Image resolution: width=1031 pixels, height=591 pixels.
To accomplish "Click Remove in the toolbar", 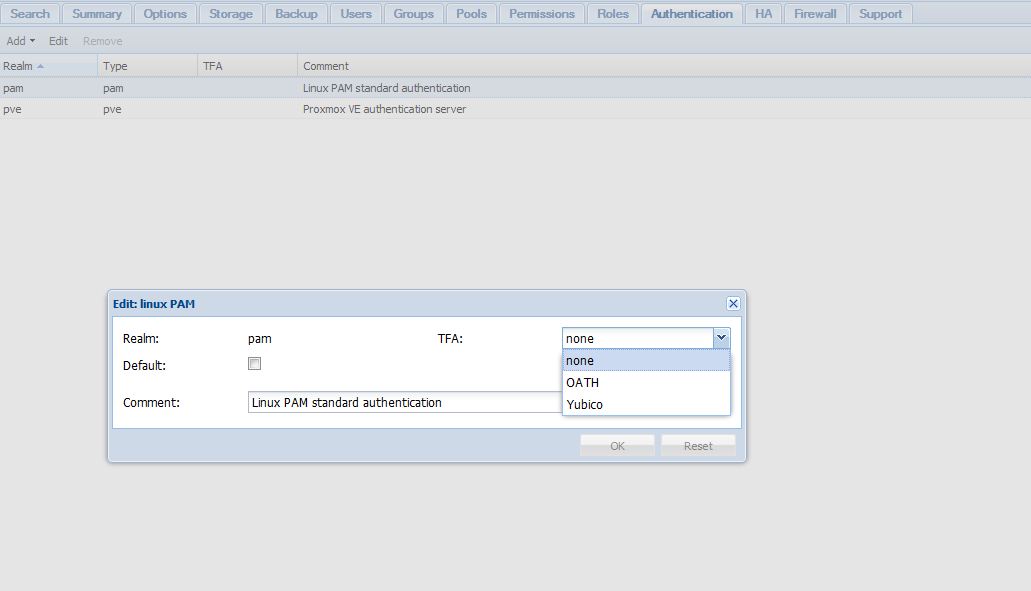I will [x=102, y=41].
